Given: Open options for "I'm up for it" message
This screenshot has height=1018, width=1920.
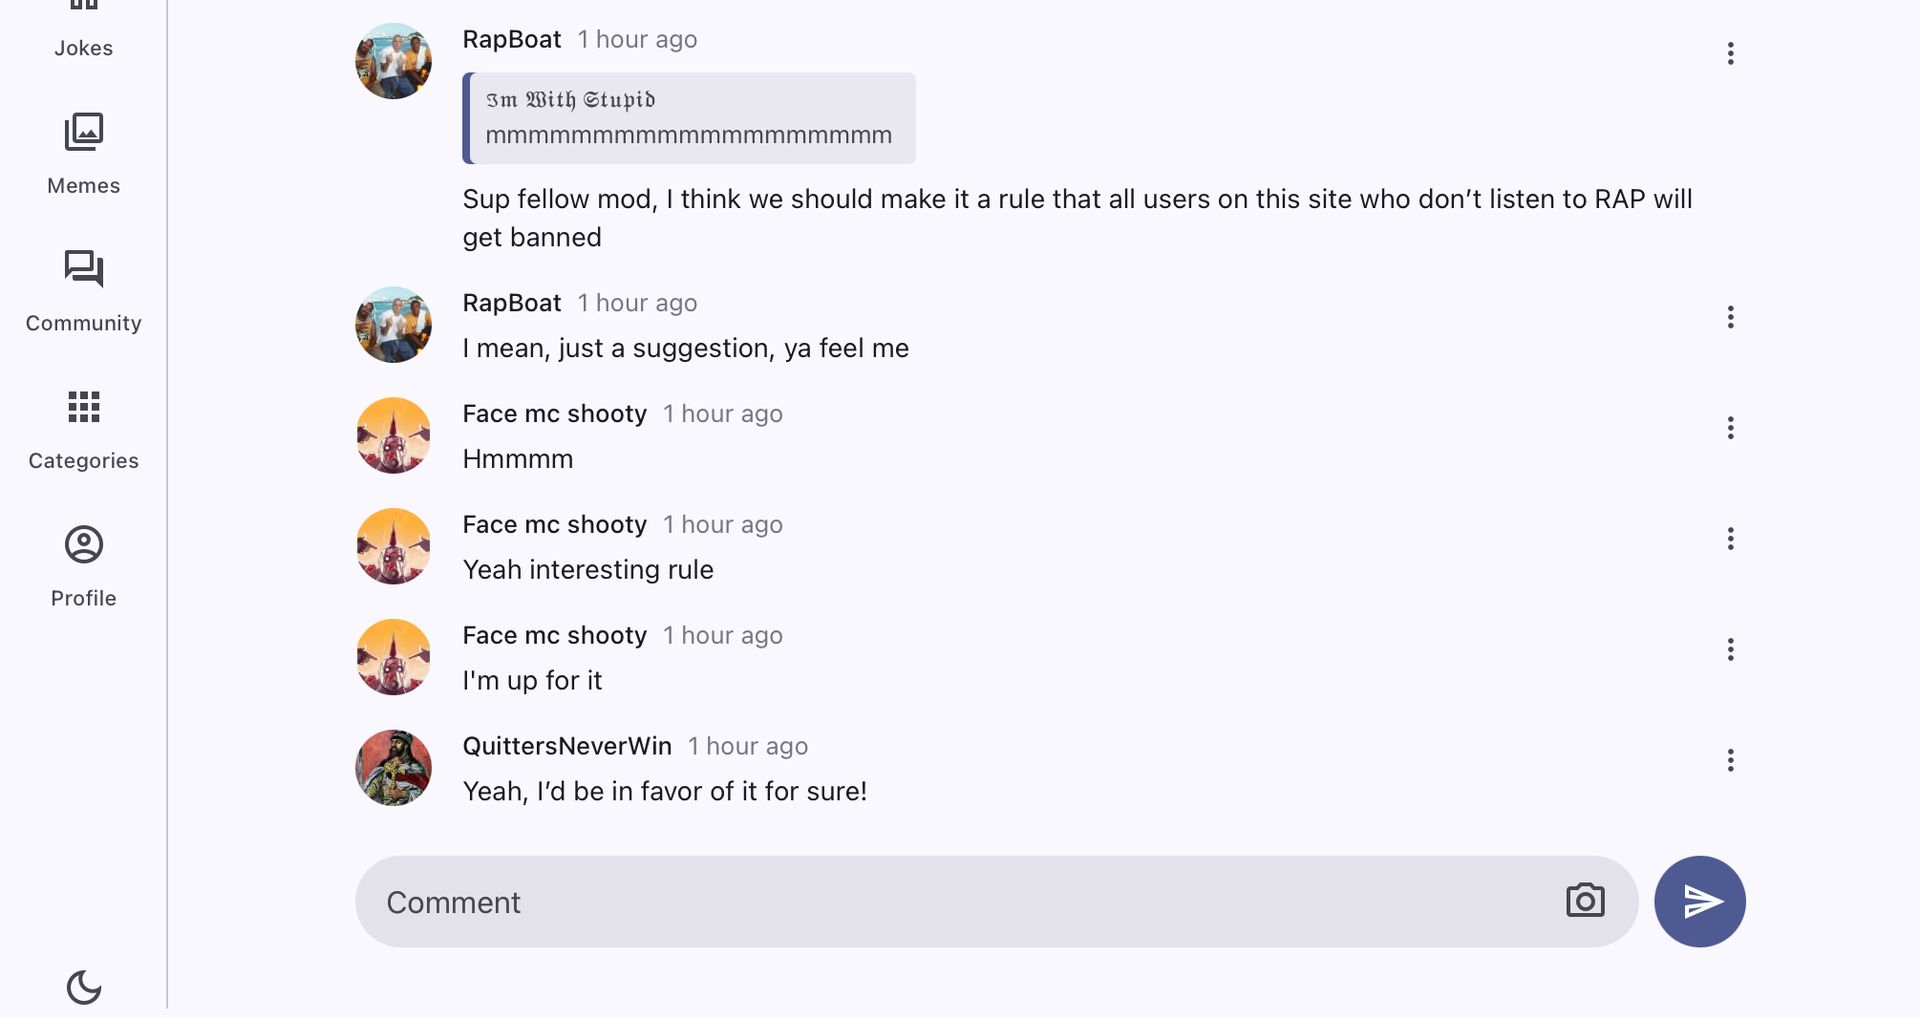Looking at the screenshot, I should click(x=1730, y=650).
